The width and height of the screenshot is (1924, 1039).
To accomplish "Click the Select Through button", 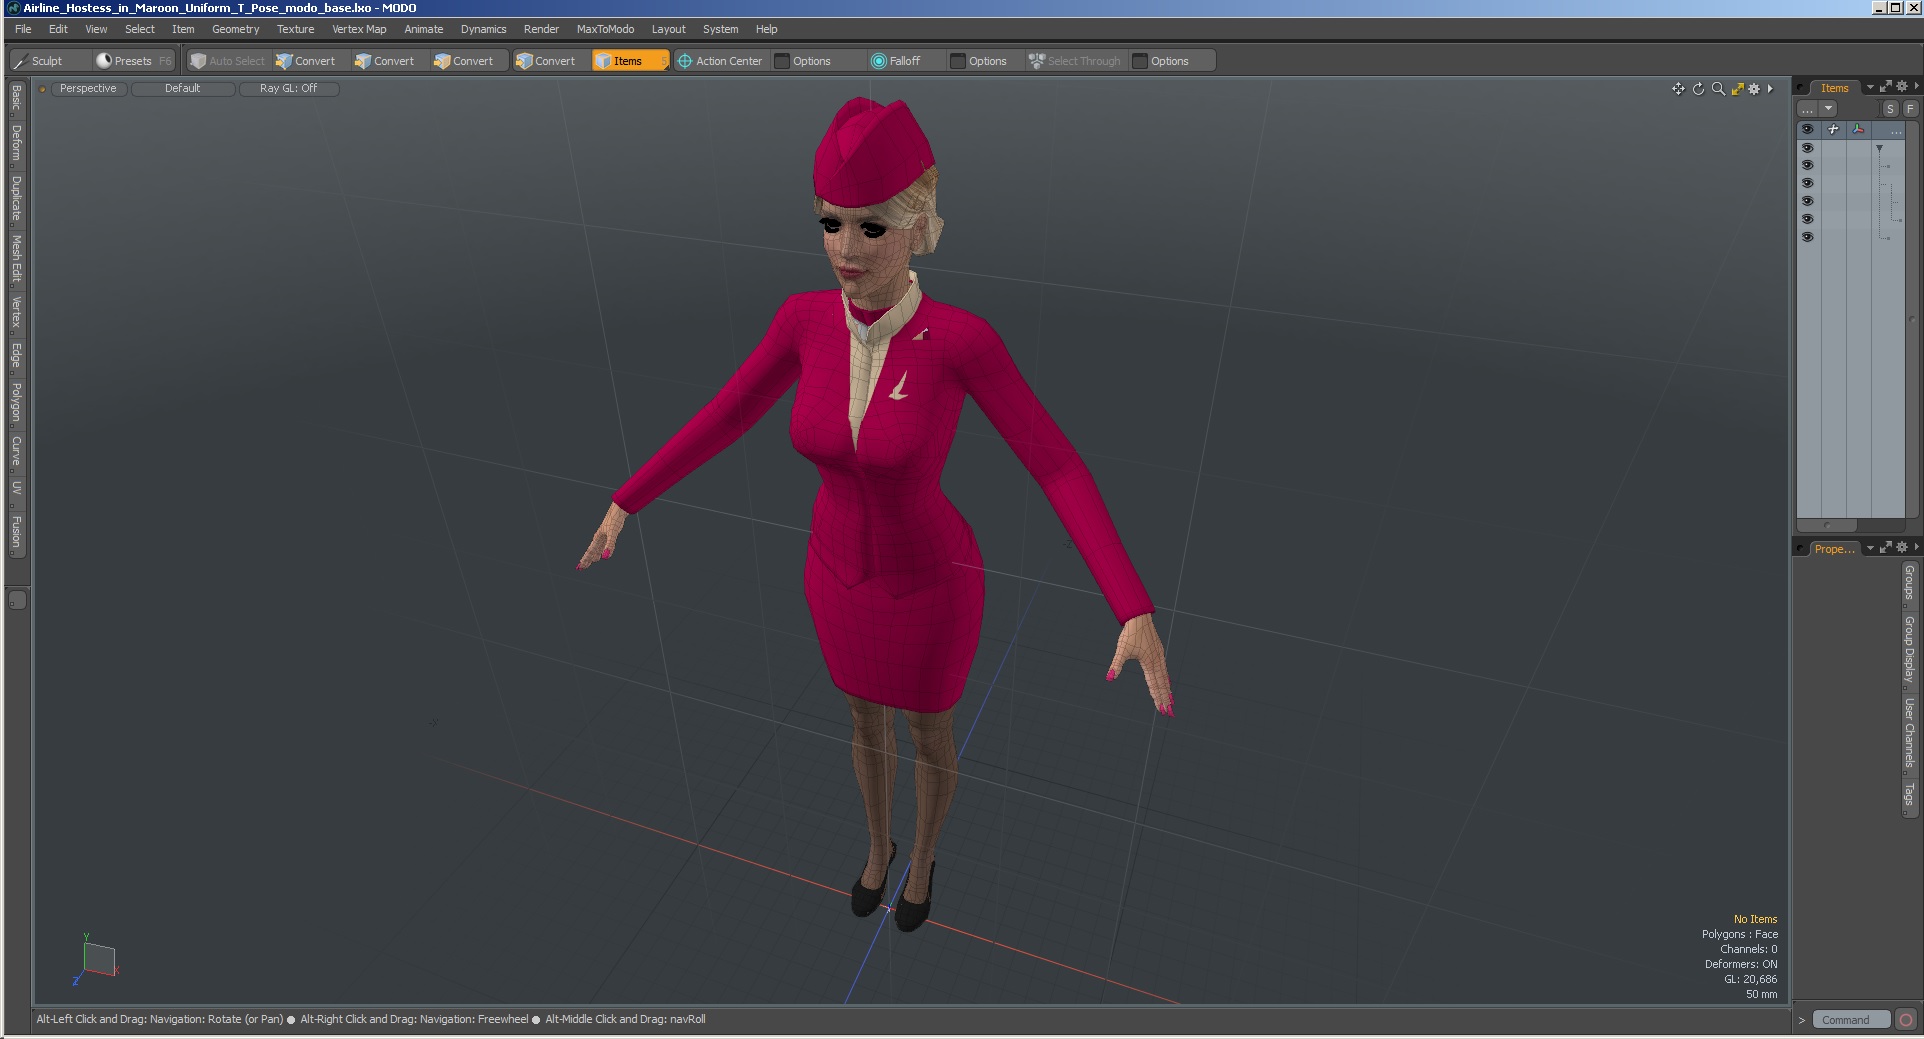I will [1075, 61].
